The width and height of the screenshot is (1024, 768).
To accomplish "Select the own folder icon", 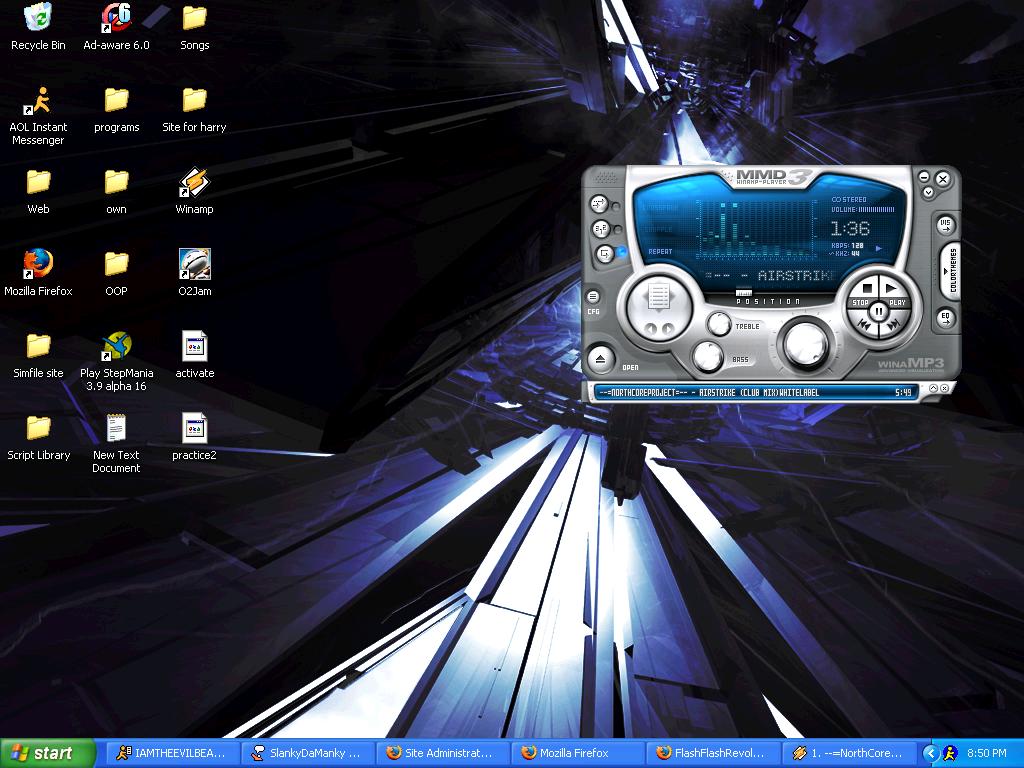I will tap(116, 191).
